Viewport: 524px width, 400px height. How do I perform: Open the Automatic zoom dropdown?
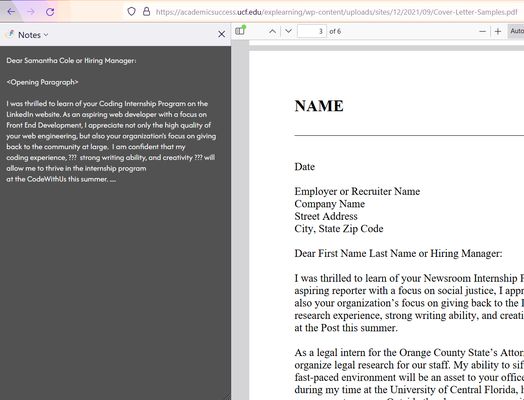click(x=516, y=31)
